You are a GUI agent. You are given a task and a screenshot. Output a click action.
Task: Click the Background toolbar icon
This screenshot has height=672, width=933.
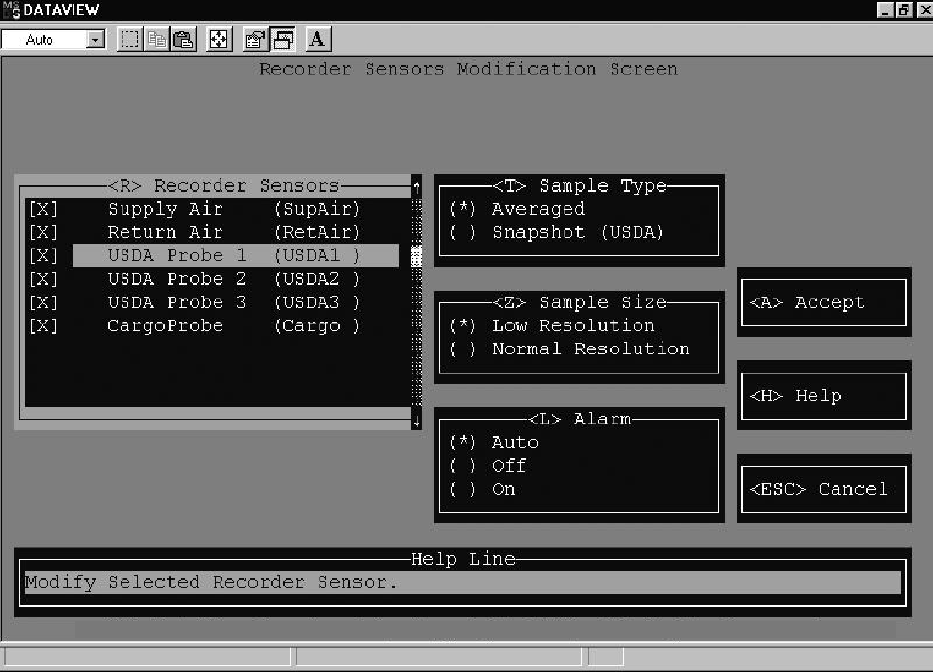coord(283,40)
